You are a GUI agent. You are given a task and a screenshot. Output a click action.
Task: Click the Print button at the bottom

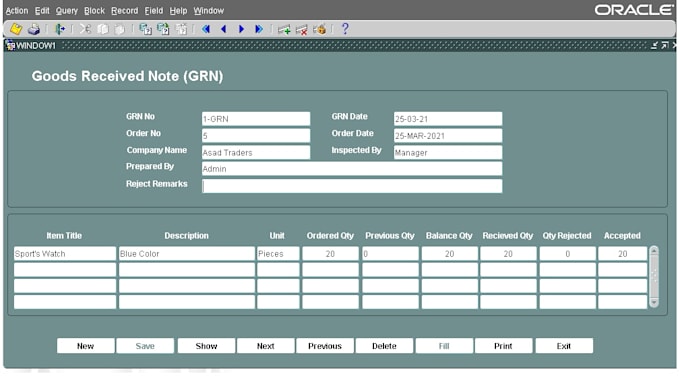[503, 346]
